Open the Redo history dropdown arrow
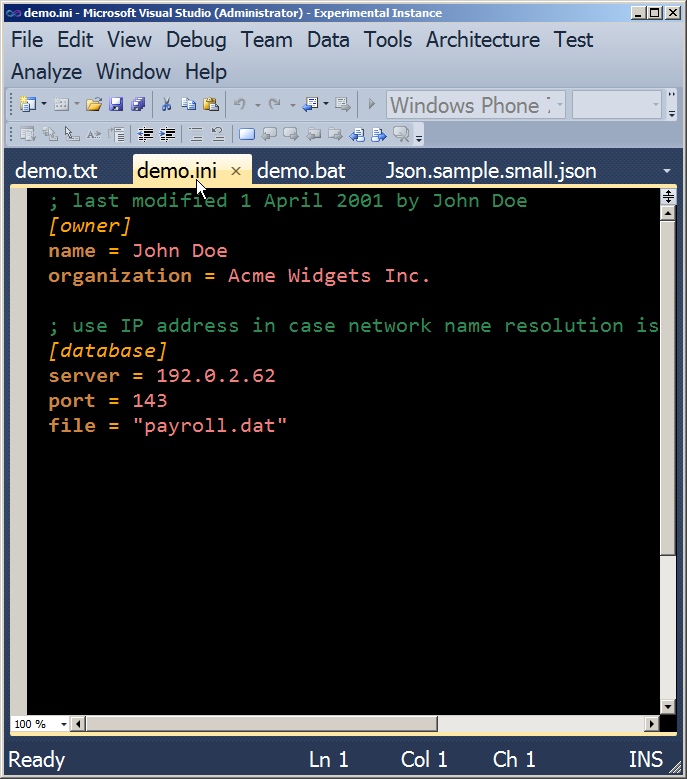The width and height of the screenshot is (687, 779). point(293,104)
